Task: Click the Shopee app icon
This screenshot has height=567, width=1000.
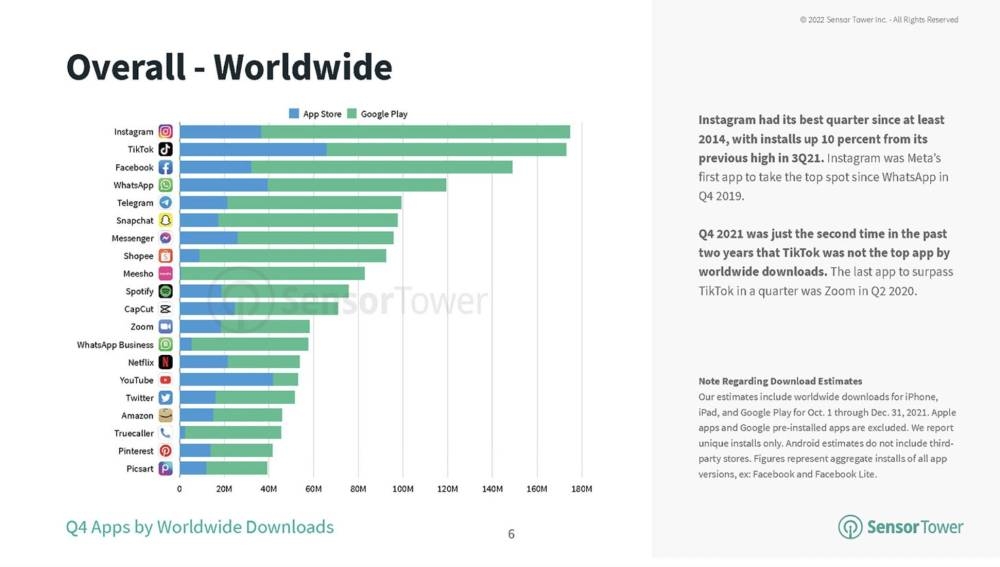Action: tap(165, 256)
